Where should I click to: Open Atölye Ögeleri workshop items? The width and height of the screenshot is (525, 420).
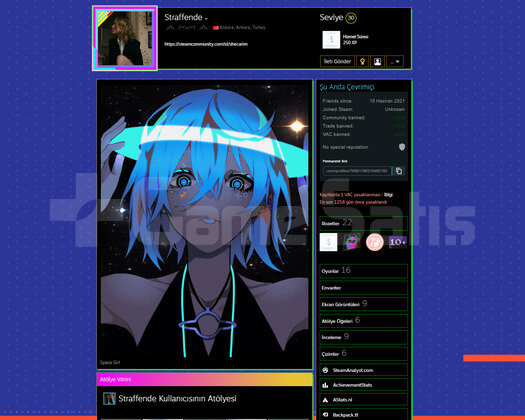click(x=364, y=321)
